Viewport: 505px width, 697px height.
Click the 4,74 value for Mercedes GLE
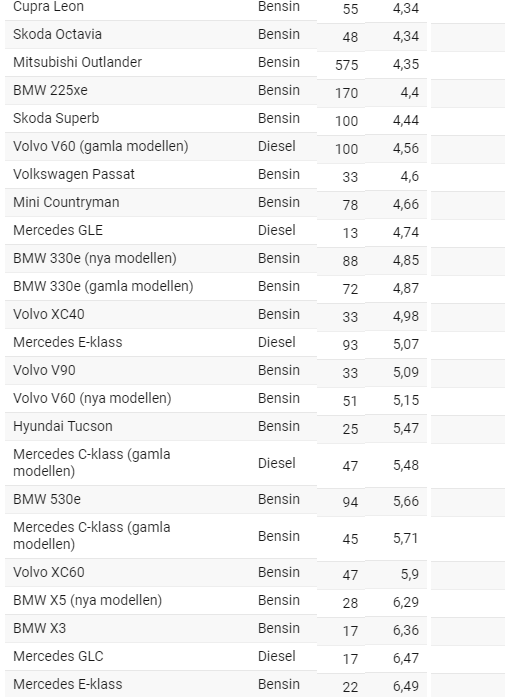click(405, 232)
